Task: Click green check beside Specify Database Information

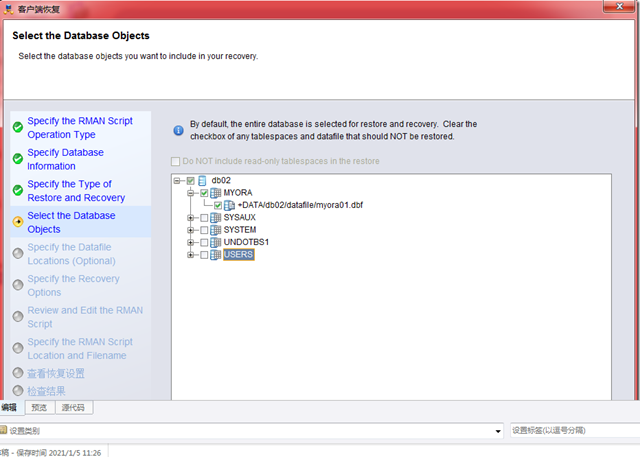Action: 17,158
